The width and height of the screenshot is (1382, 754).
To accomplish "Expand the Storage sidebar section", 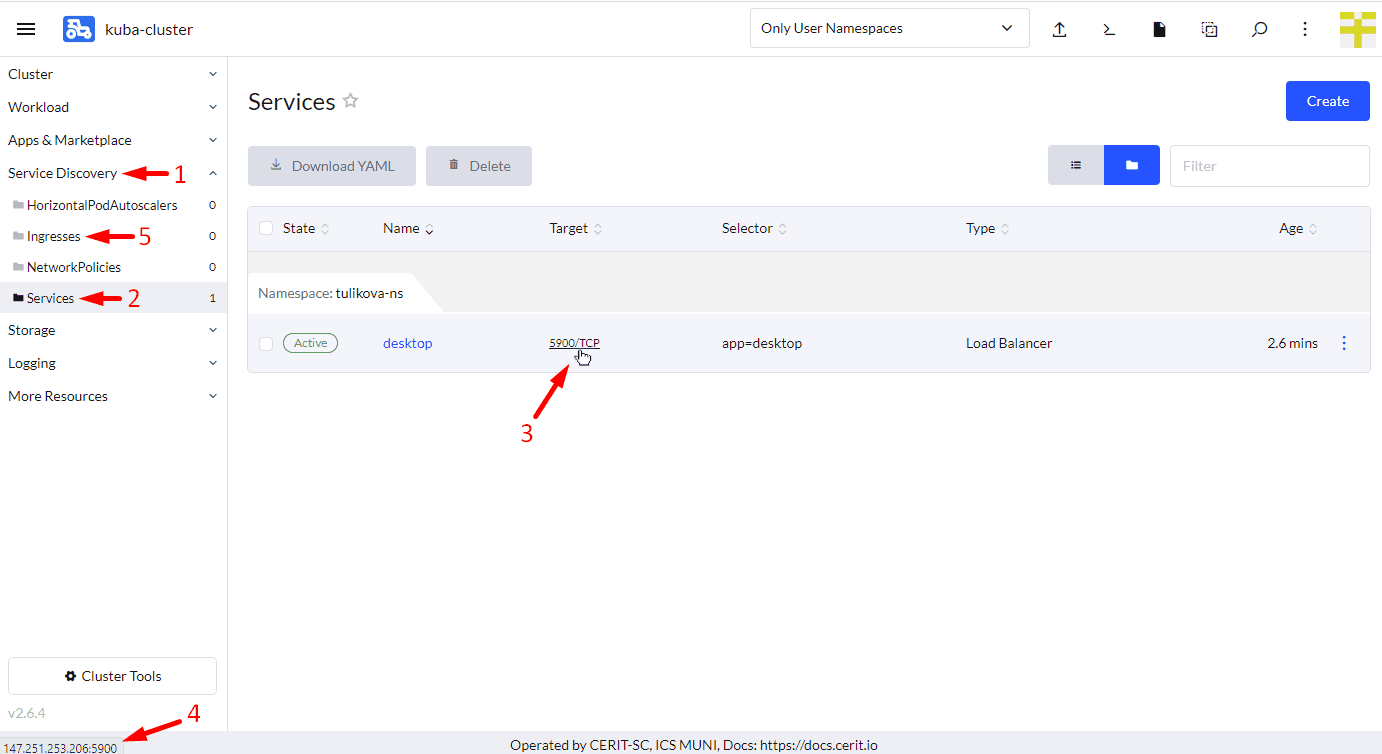I will (x=113, y=330).
